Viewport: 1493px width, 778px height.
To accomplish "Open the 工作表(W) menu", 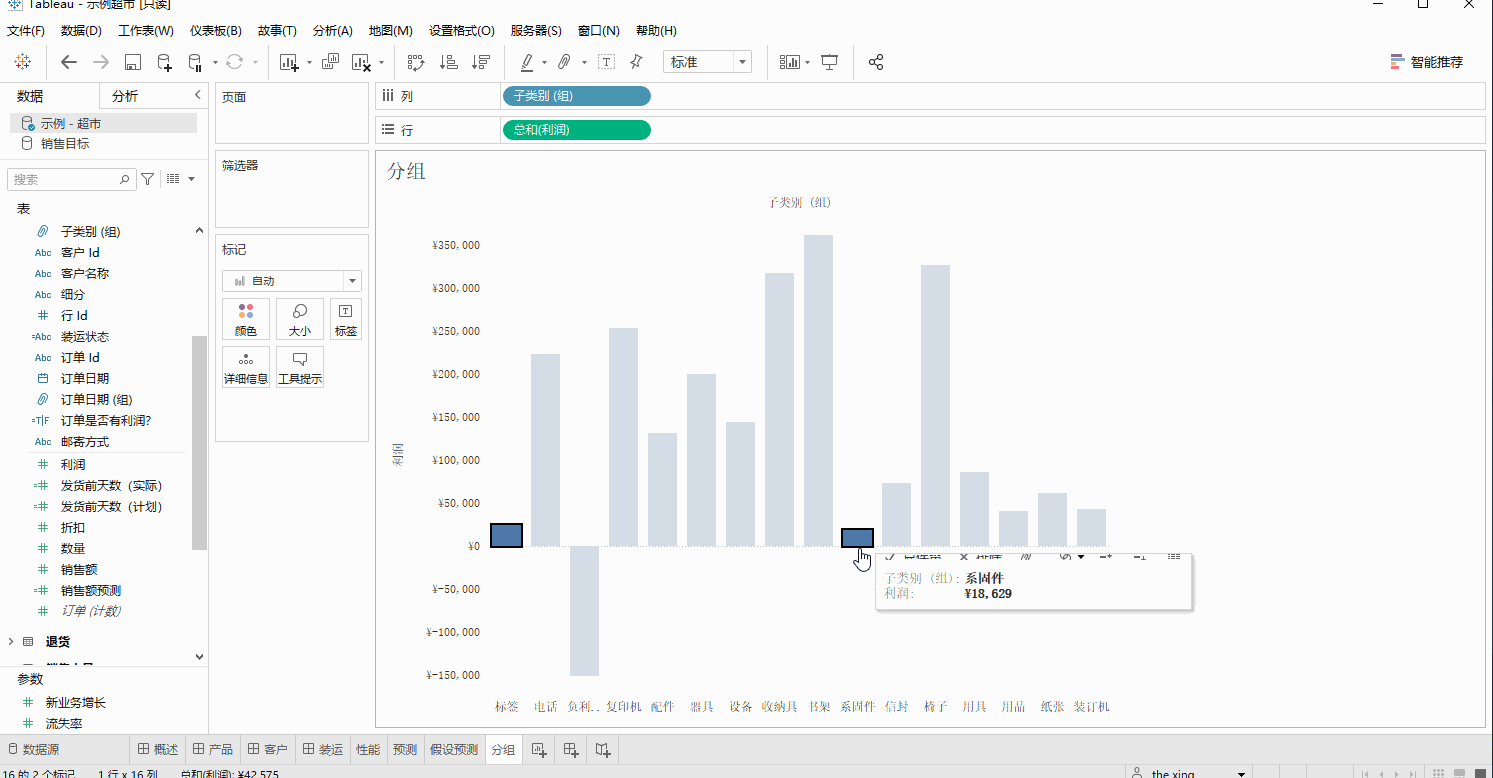I will [145, 31].
